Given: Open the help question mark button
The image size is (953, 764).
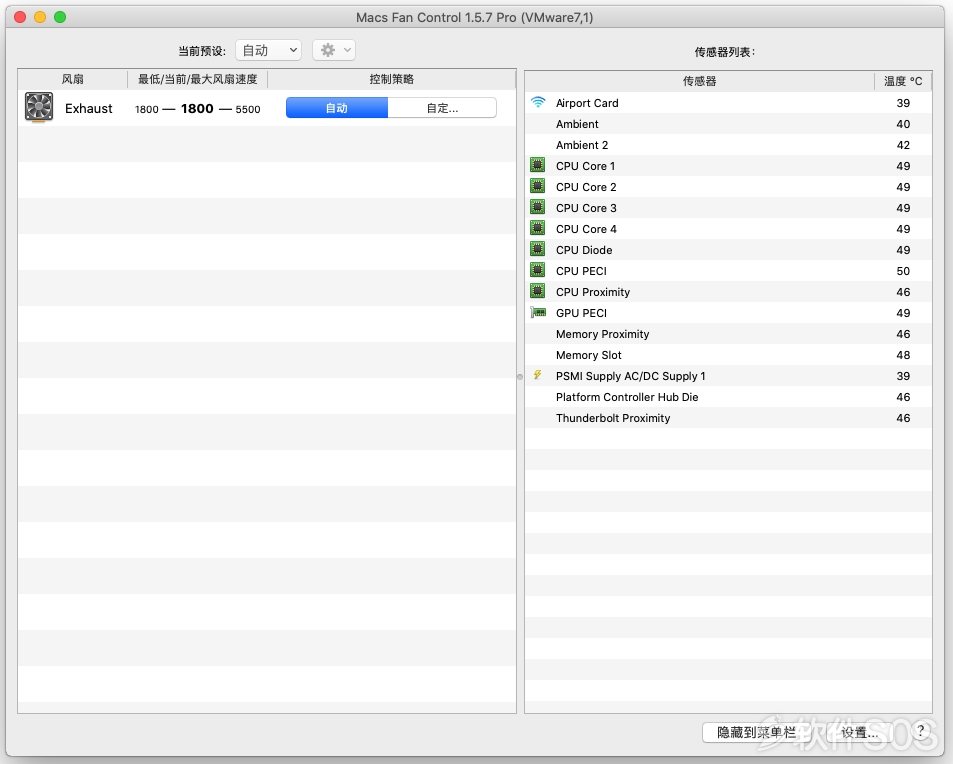Looking at the screenshot, I should (920, 731).
